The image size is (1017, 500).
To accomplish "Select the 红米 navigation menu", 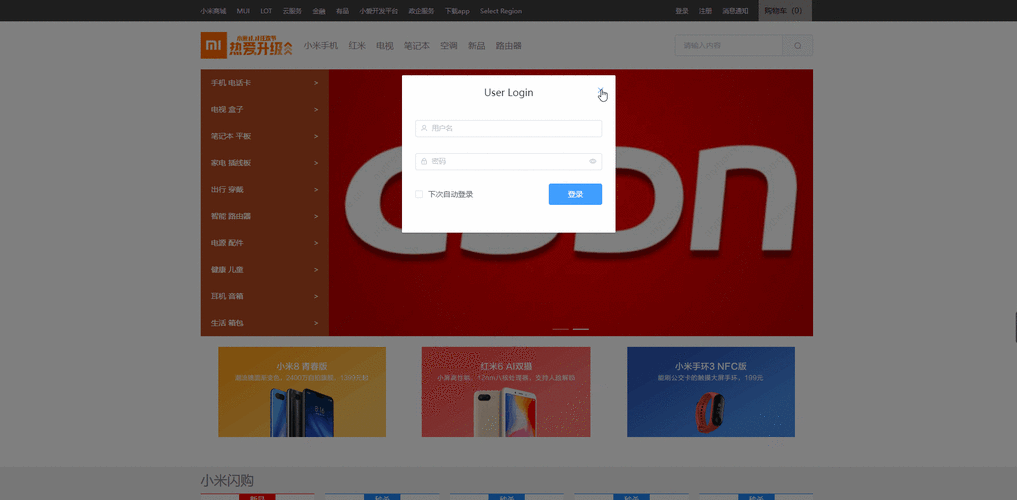I will [357, 45].
